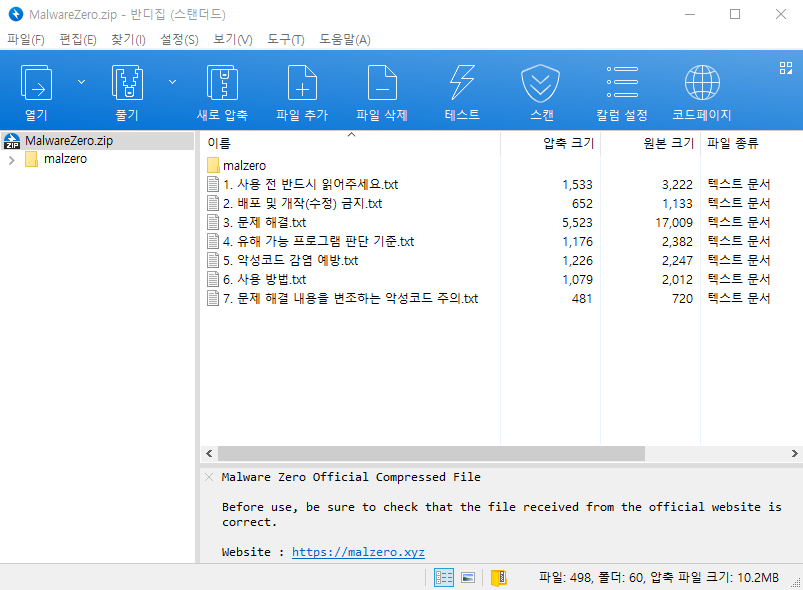Screen dimensions: 803x590
Task: Select file '3. 문제 해결.txt'
Action: point(257,222)
